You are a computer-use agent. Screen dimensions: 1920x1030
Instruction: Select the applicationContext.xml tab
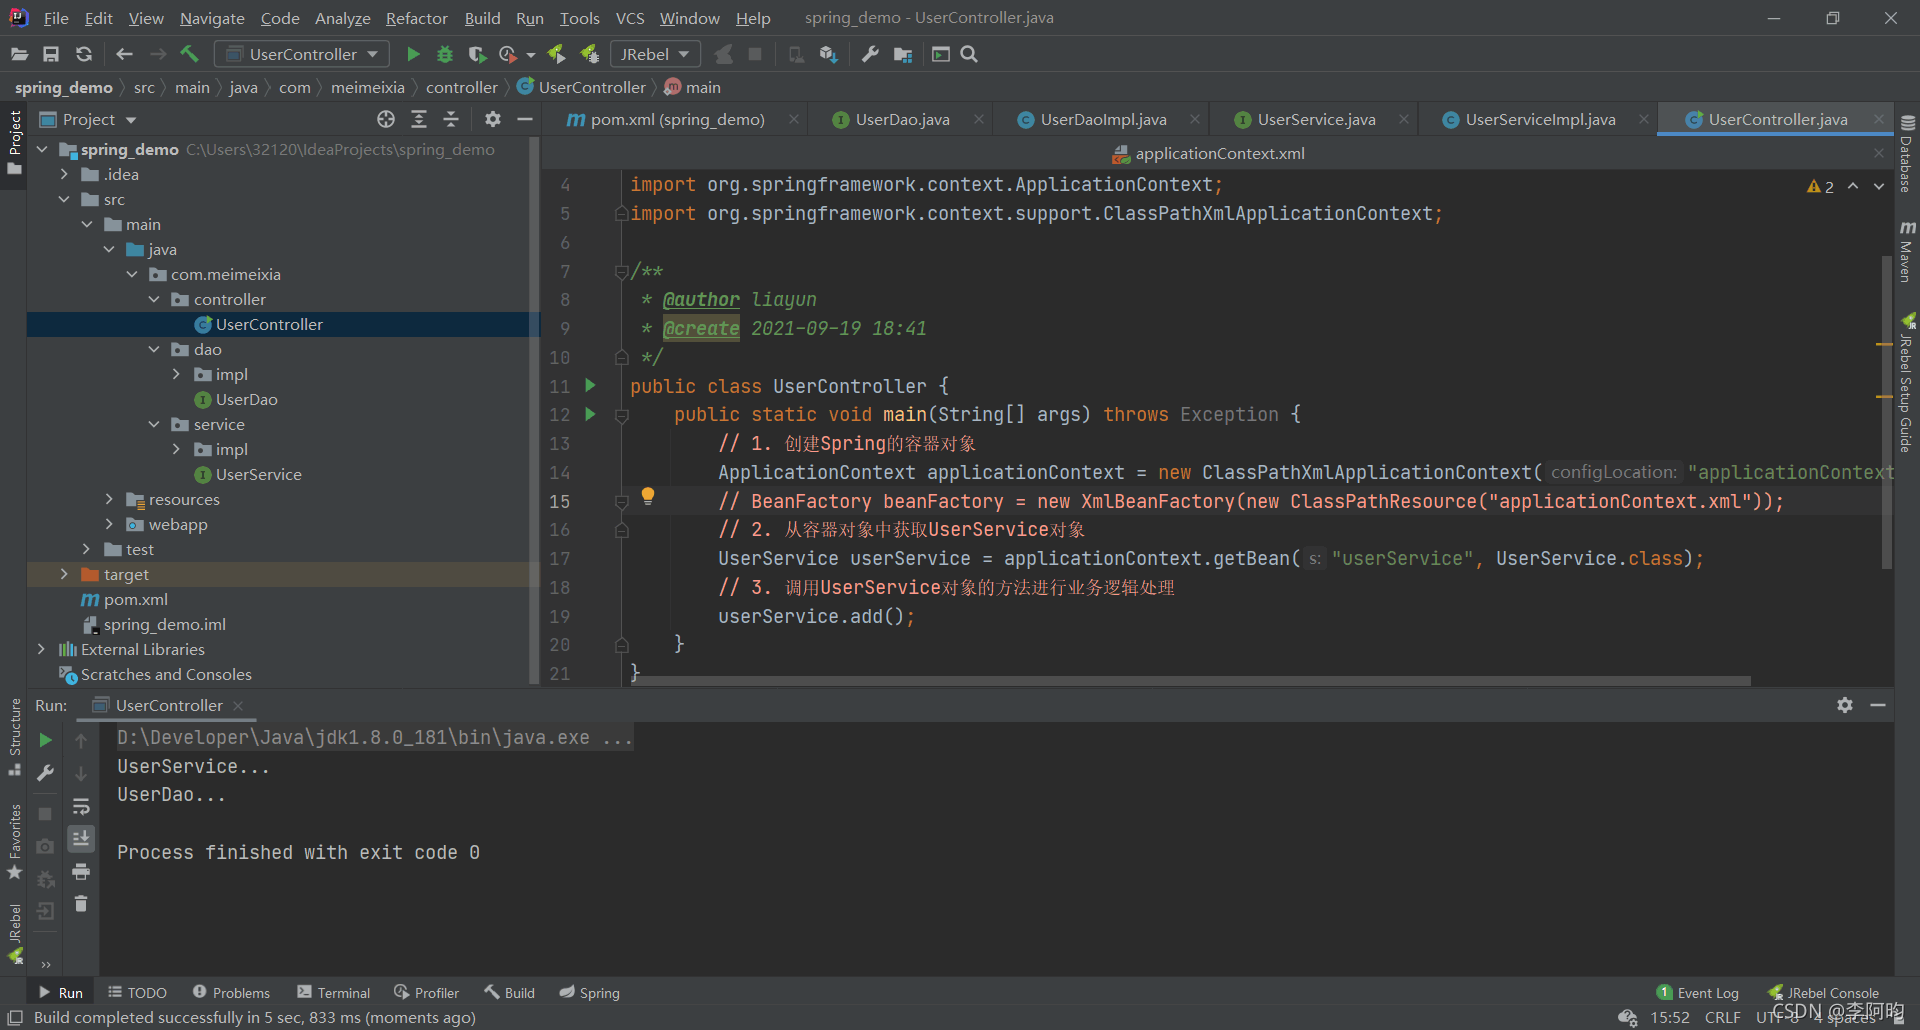click(1219, 153)
